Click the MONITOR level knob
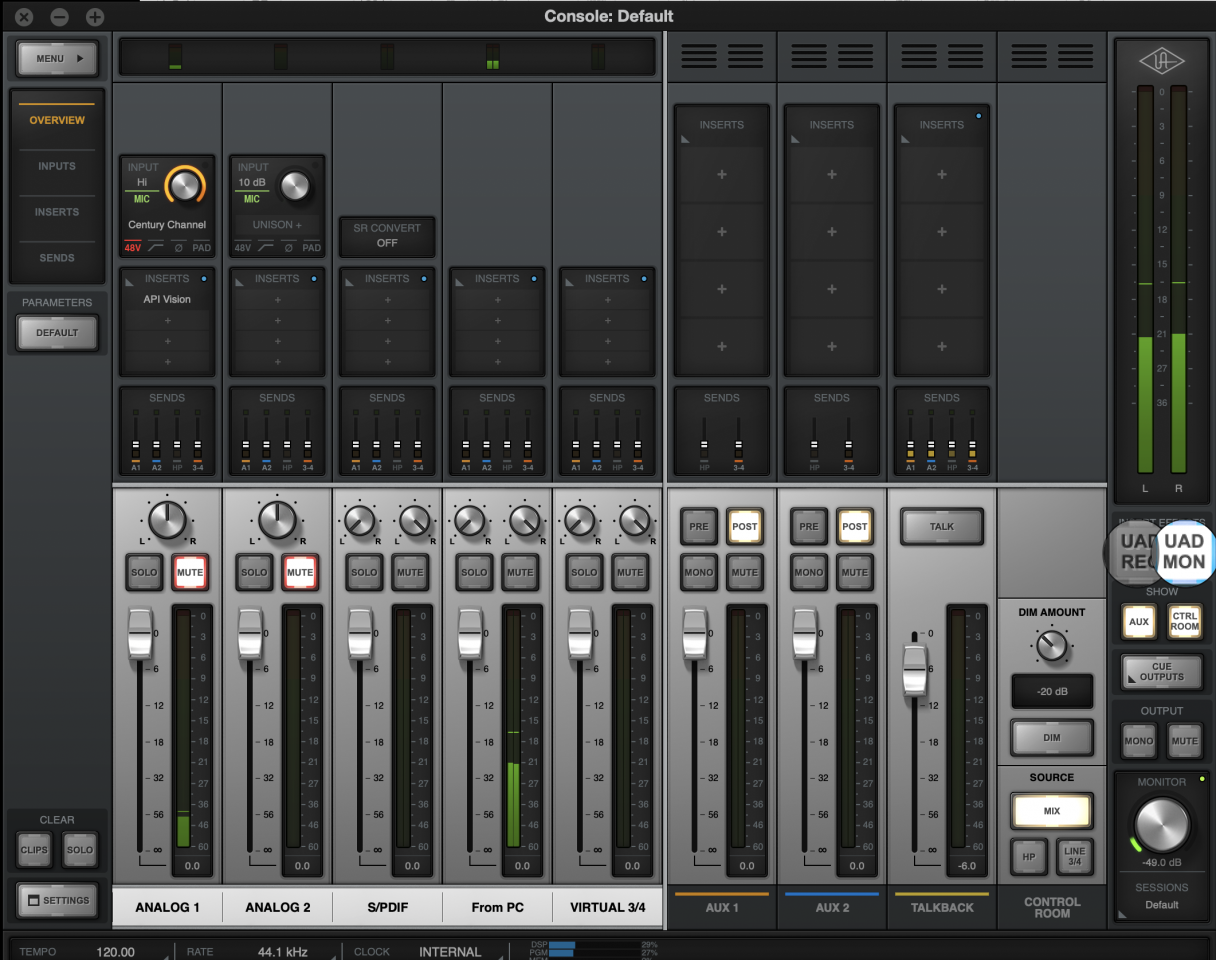The height and width of the screenshot is (960, 1216). 1163,824
